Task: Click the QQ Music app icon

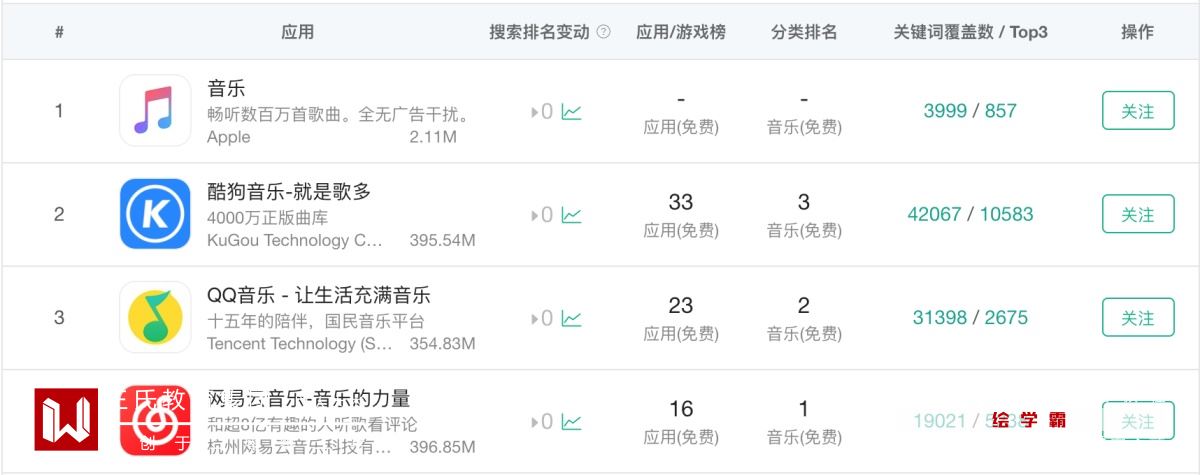Action: pyautogui.click(x=155, y=317)
